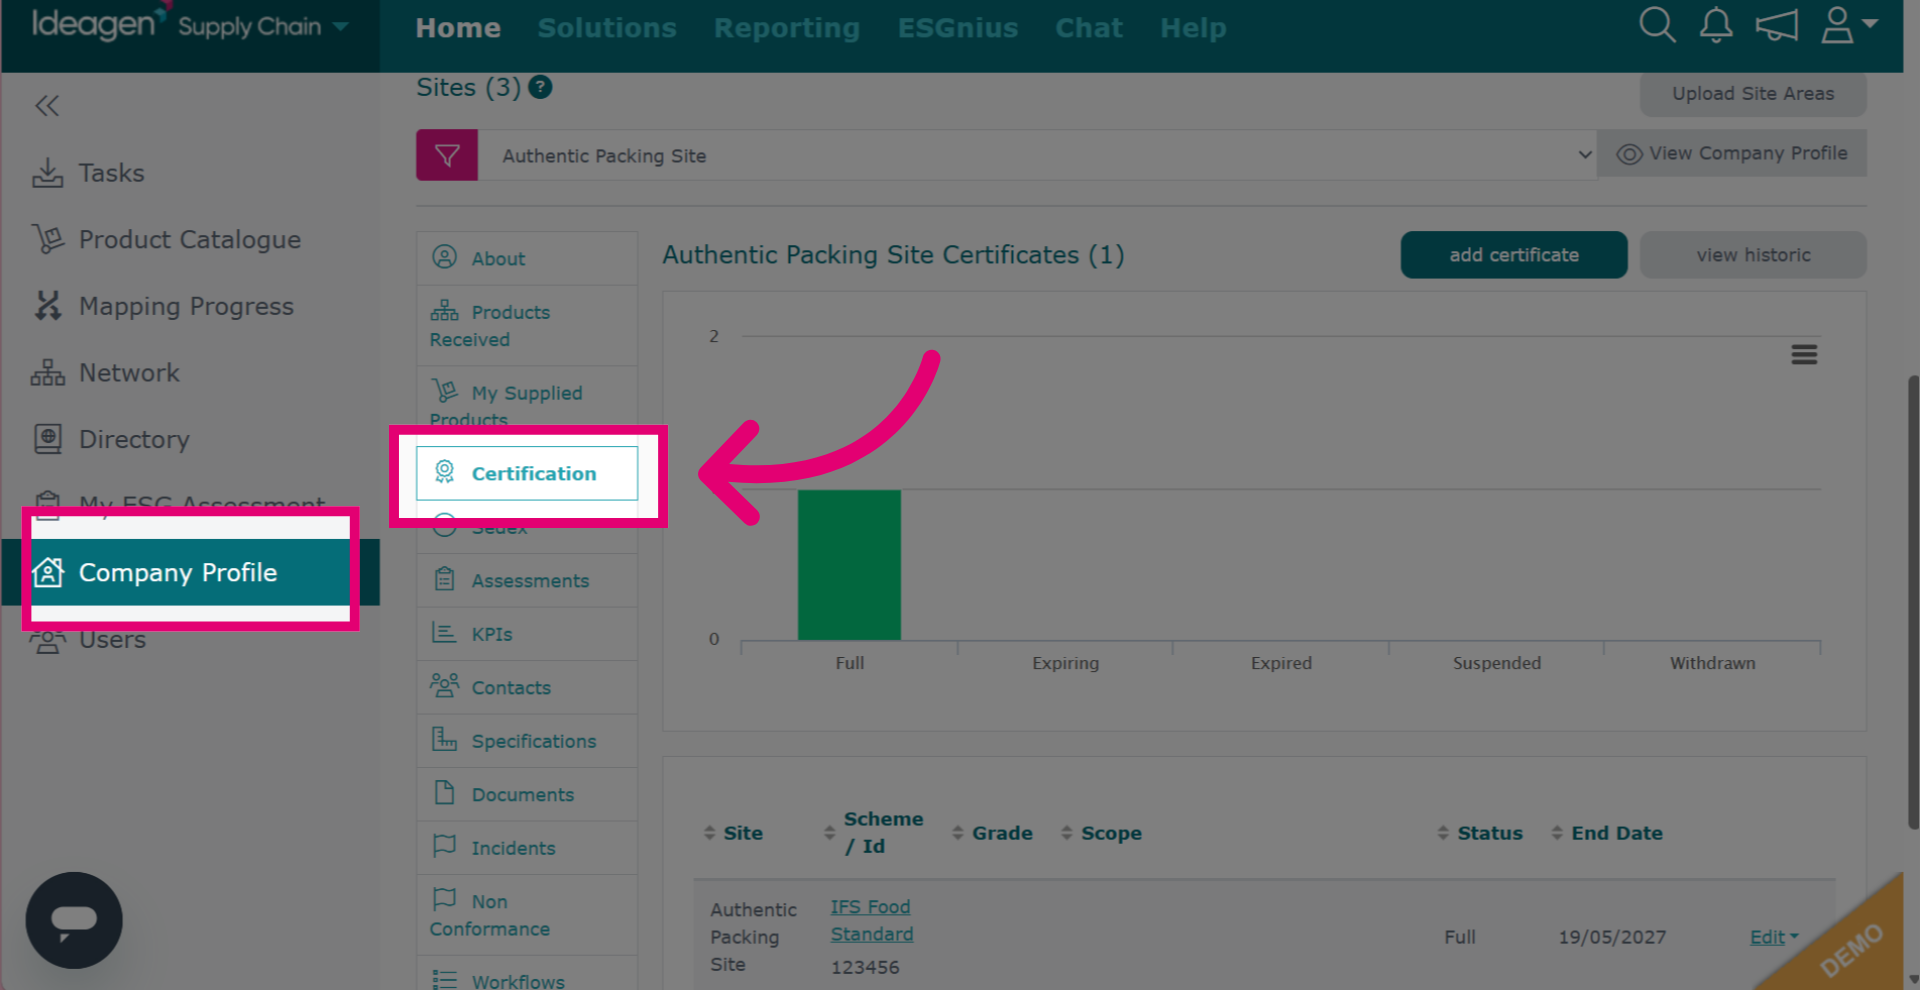The height and width of the screenshot is (990, 1920).
Task: Open Network in sidebar
Action: [129, 373]
